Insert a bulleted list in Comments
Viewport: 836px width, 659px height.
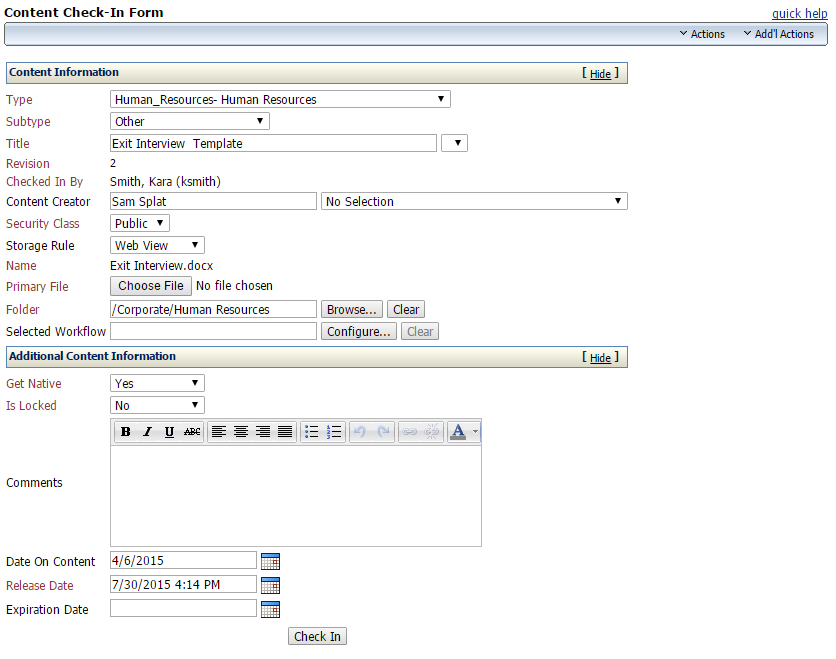click(x=311, y=431)
